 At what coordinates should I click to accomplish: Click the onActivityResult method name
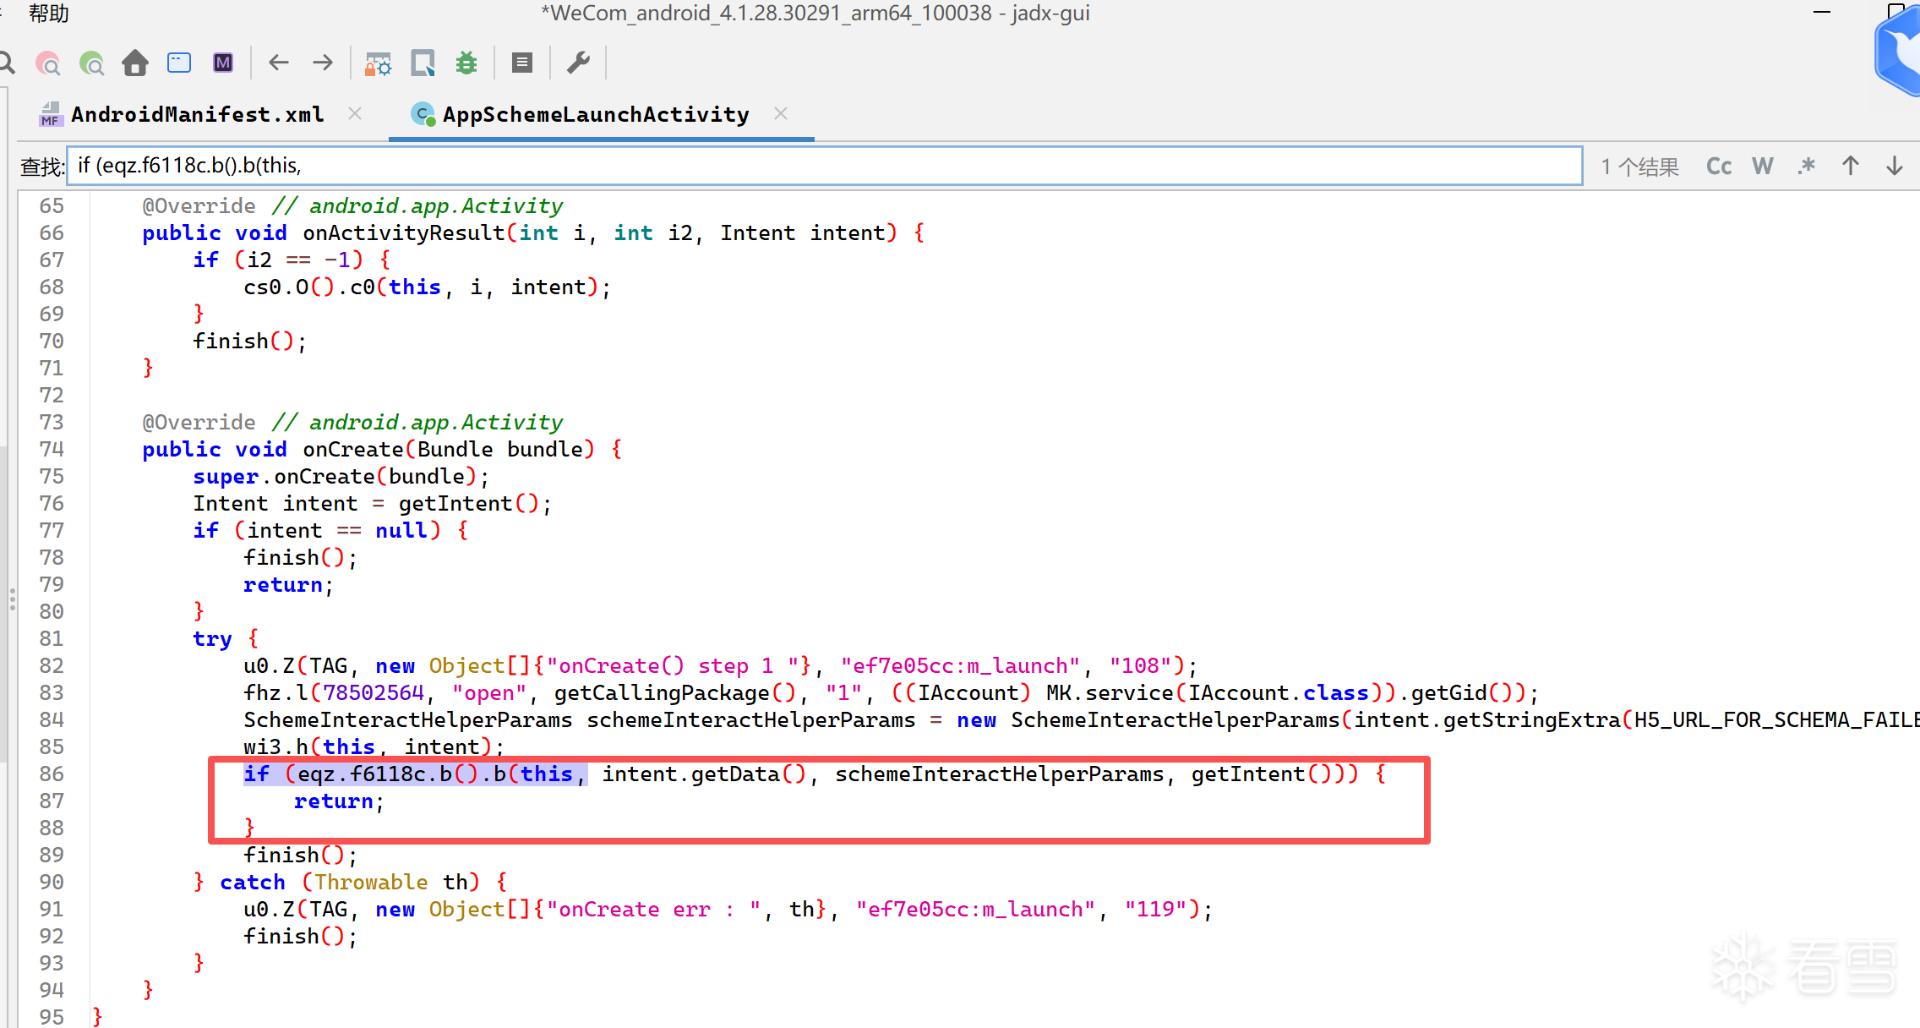click(404, 233)
